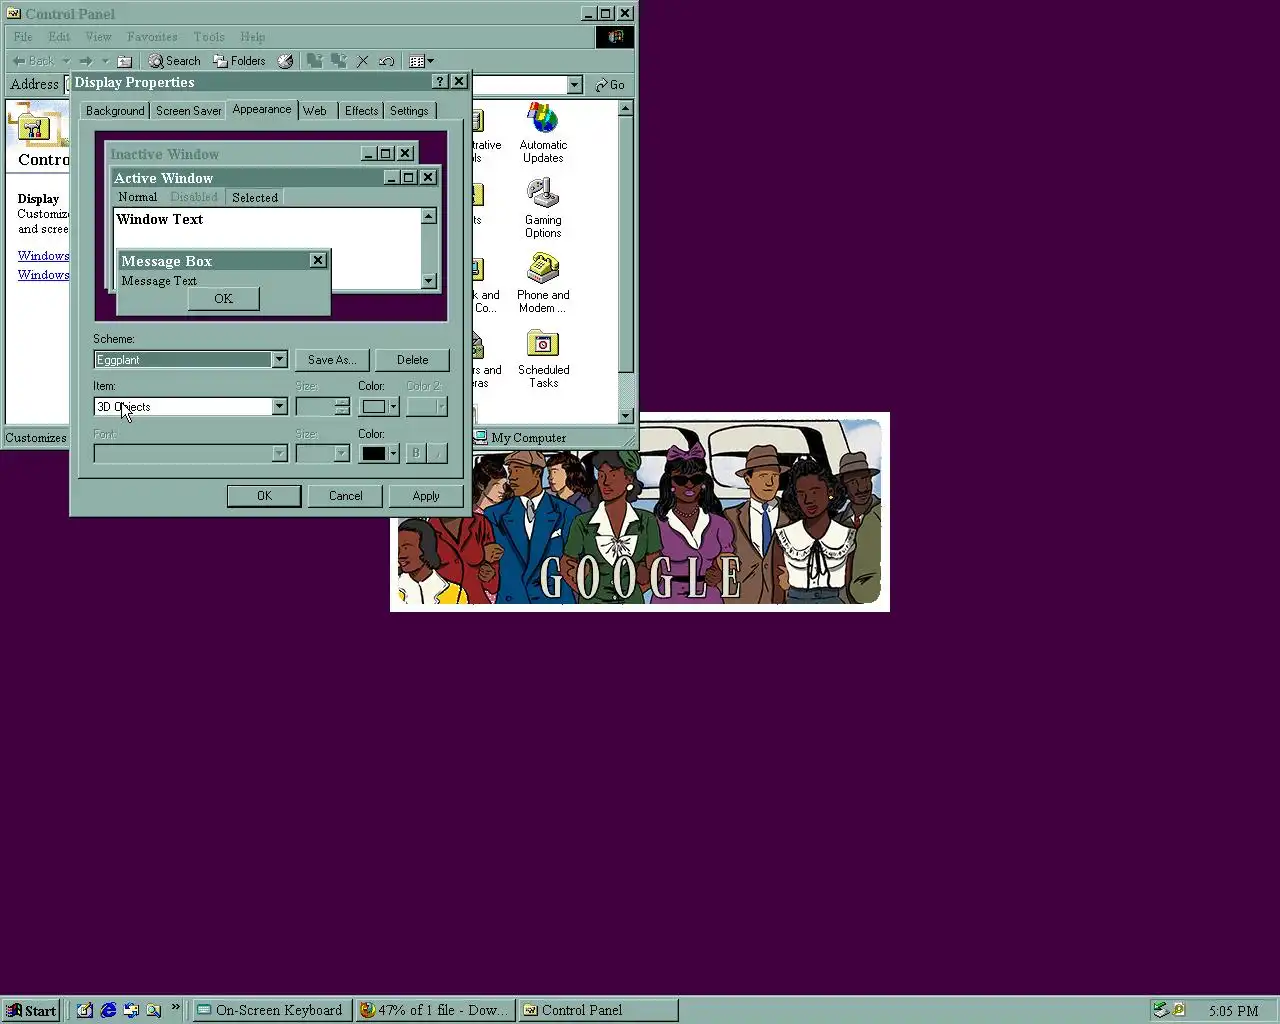Click the Delete X toolbar icon

(363, 61)
